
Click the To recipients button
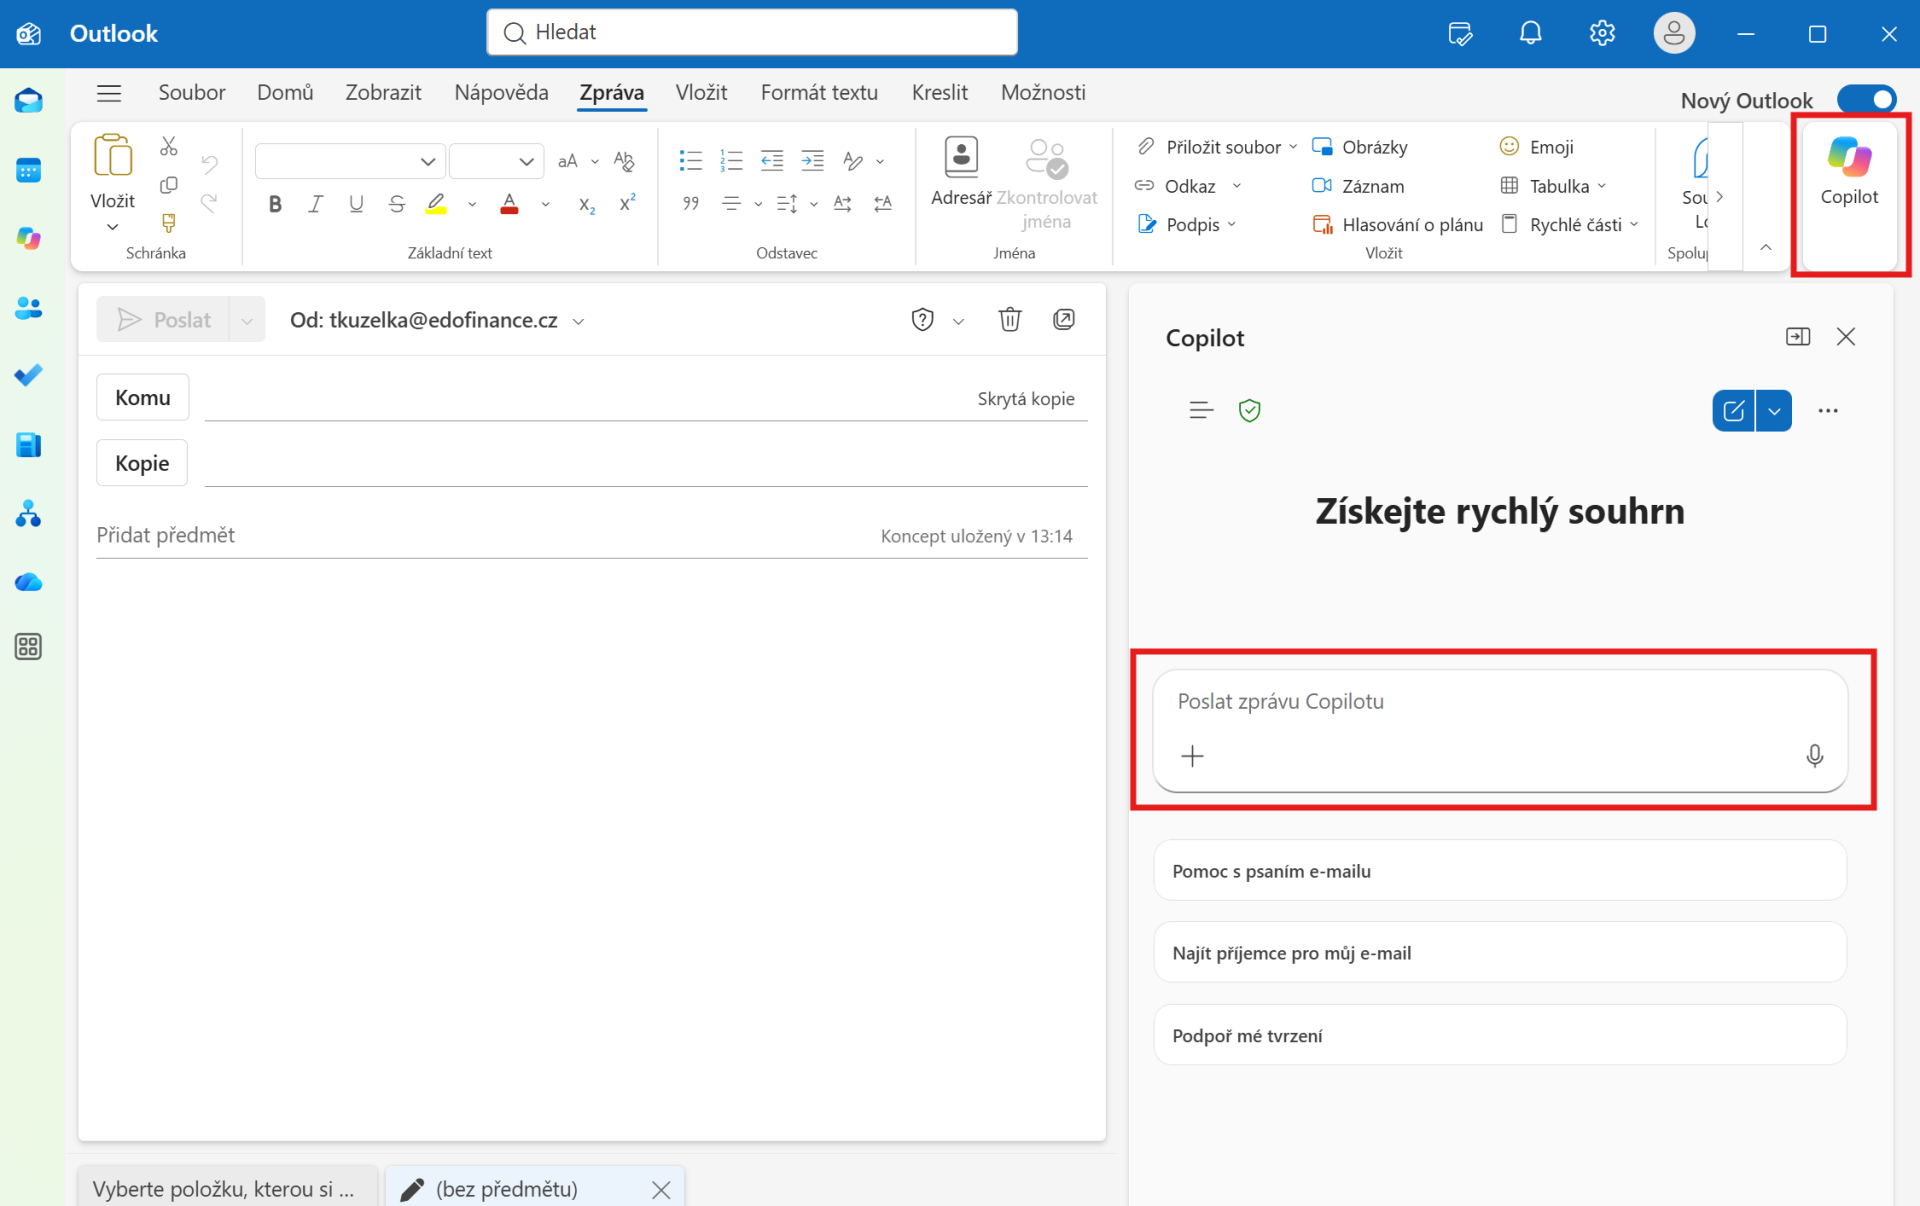[142, 397]
